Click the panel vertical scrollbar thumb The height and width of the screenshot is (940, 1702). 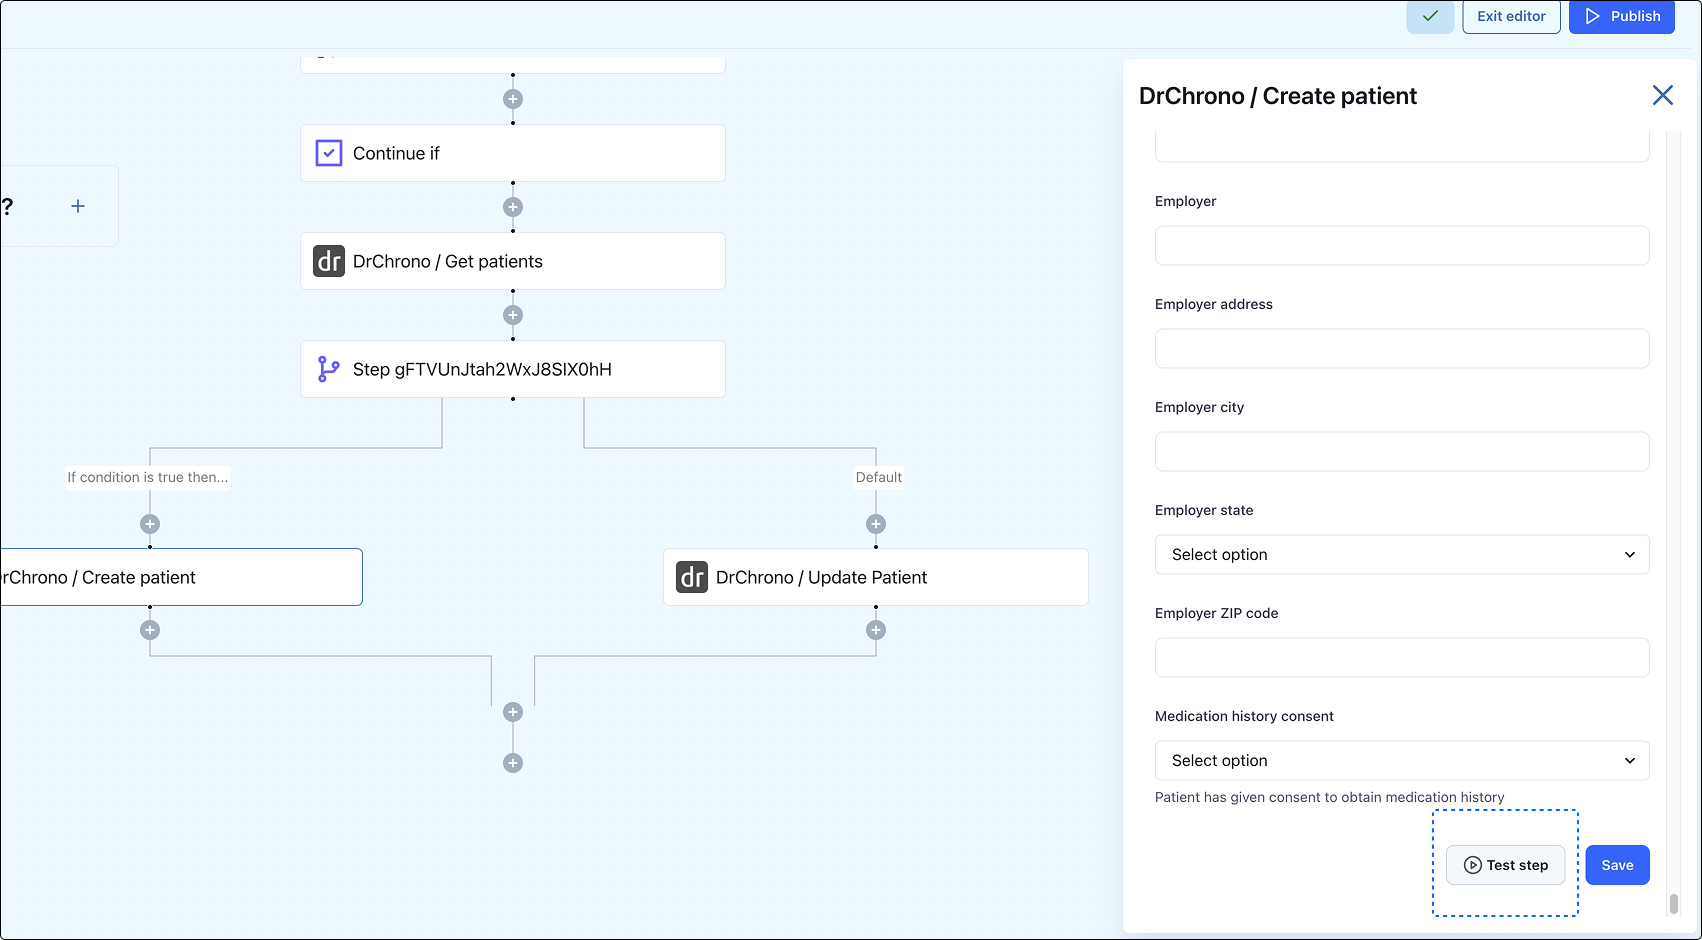click(1673, 904)
